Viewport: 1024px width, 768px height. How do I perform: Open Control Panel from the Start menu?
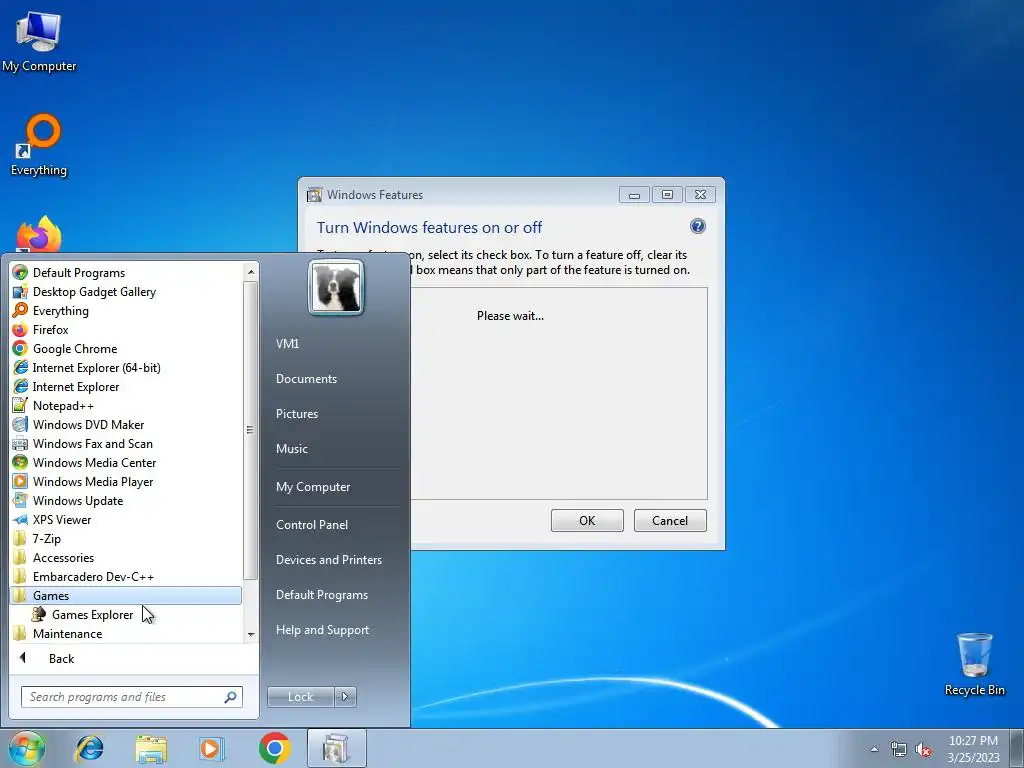coord(312,525)
